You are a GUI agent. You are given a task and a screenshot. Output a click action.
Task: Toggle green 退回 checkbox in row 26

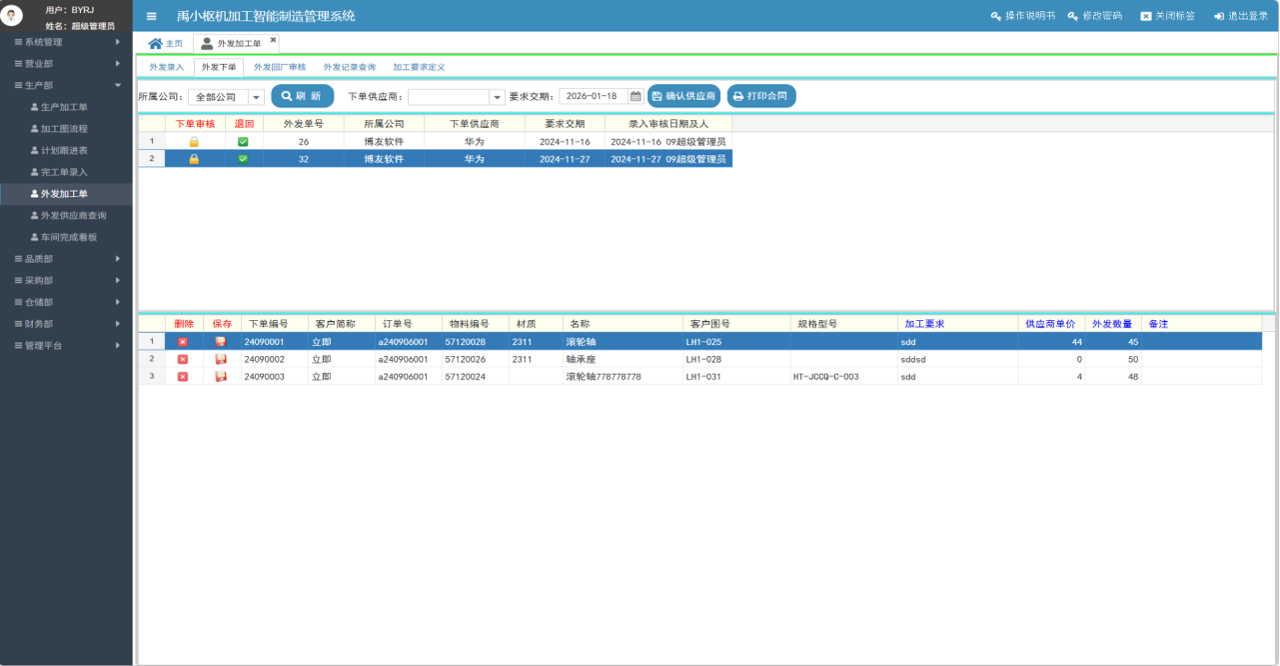pos(243,142)
